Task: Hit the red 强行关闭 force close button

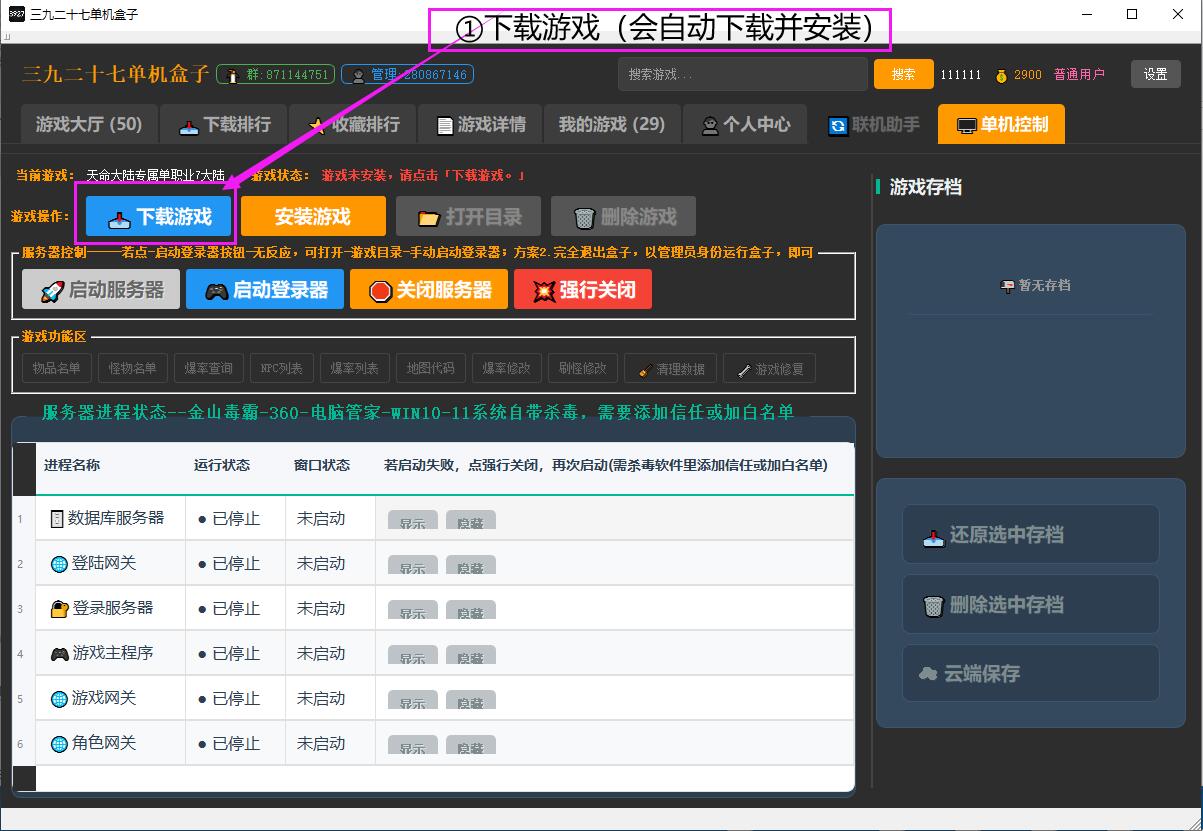Action: point(582,290)
